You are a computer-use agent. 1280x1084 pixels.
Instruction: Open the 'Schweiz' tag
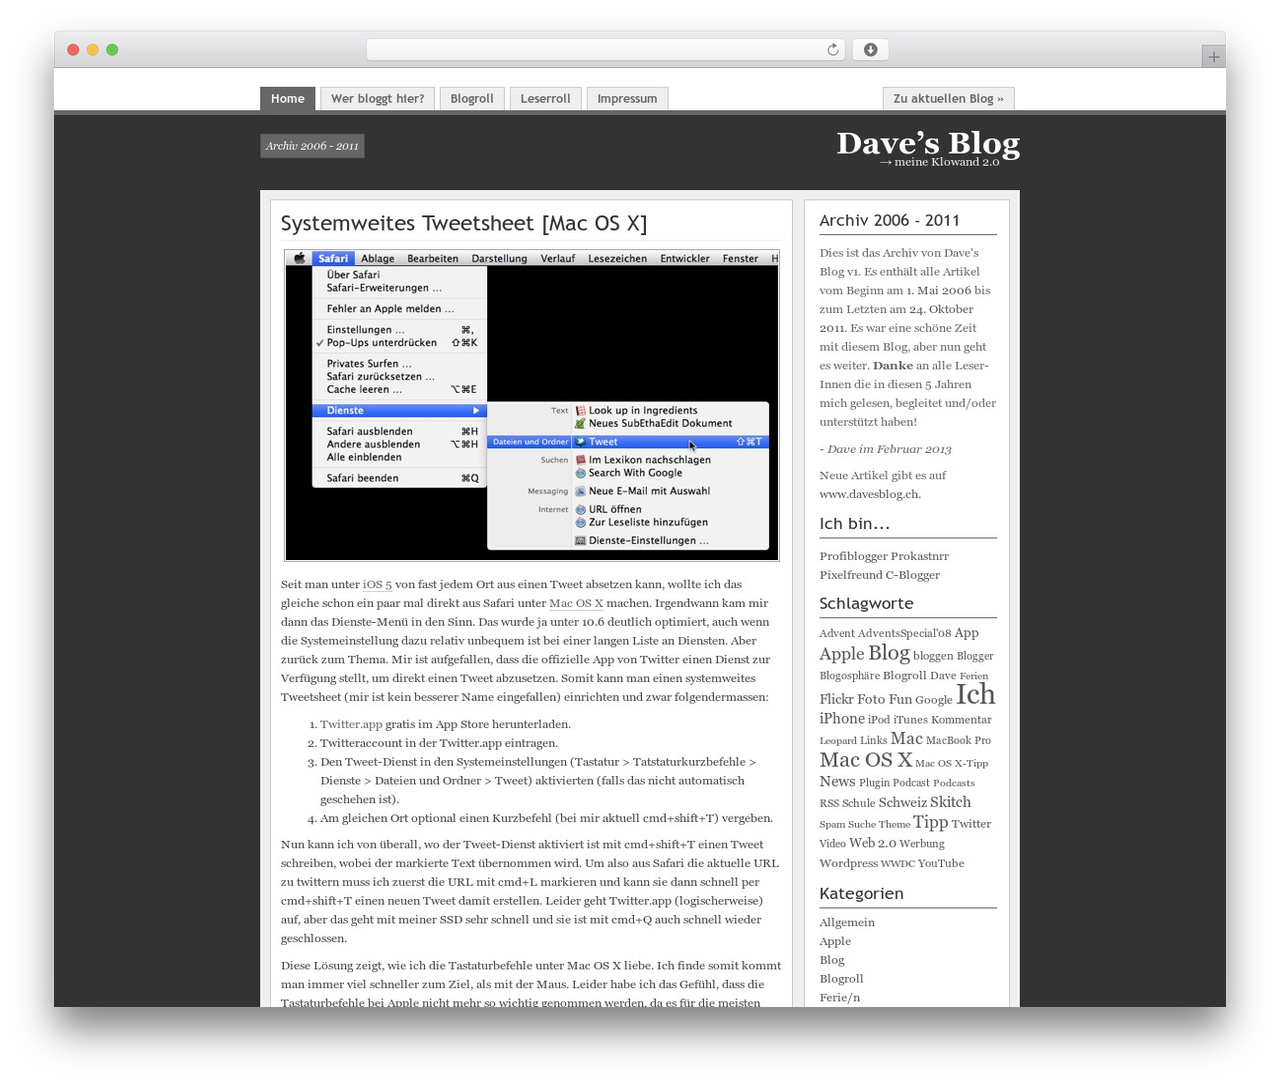(x=902, y=802)
